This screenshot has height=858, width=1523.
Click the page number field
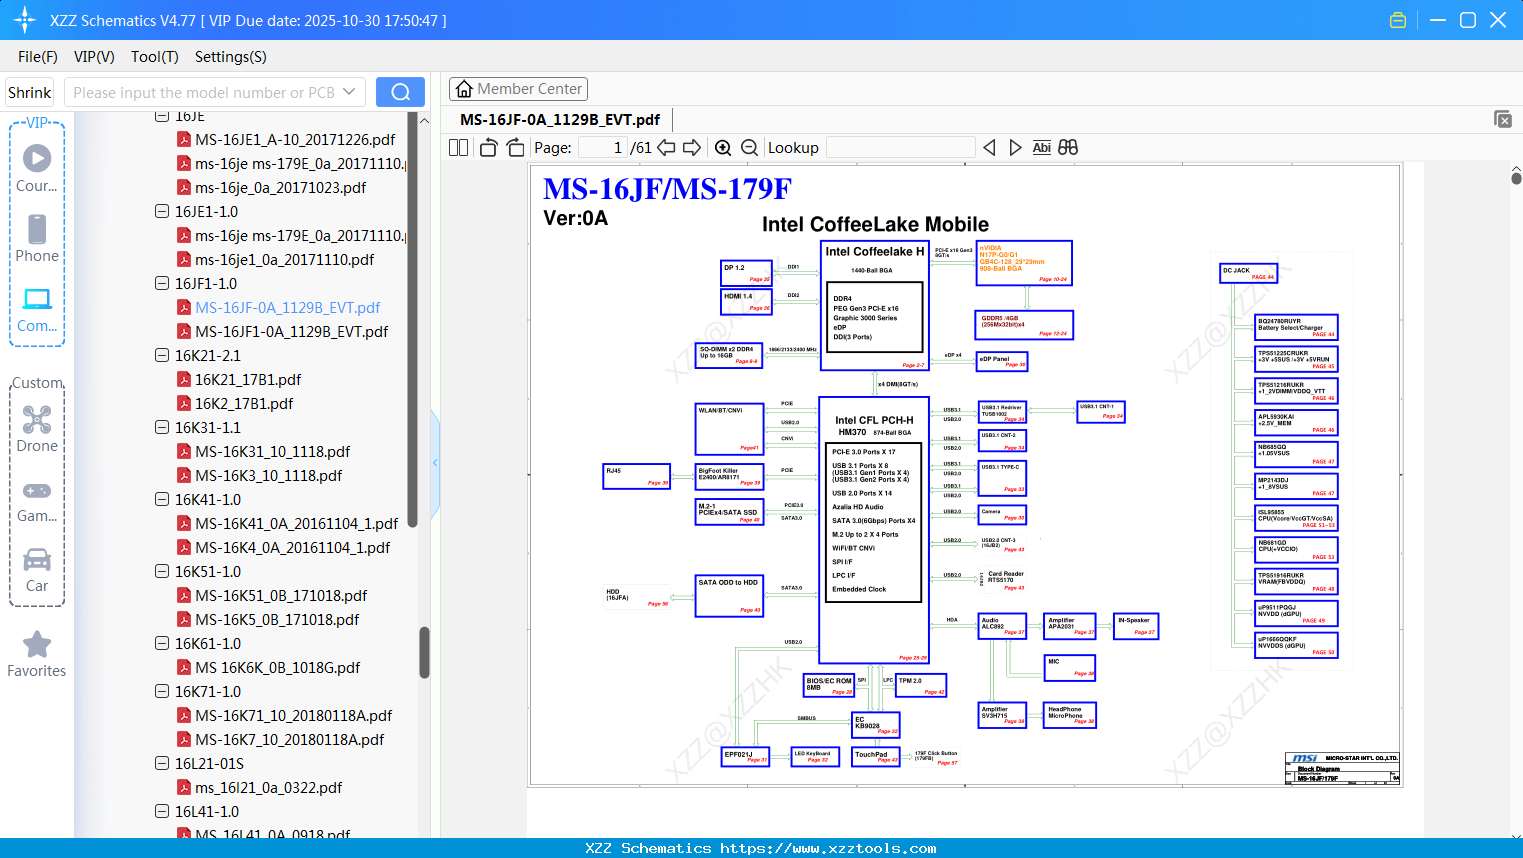pos(603,147)
